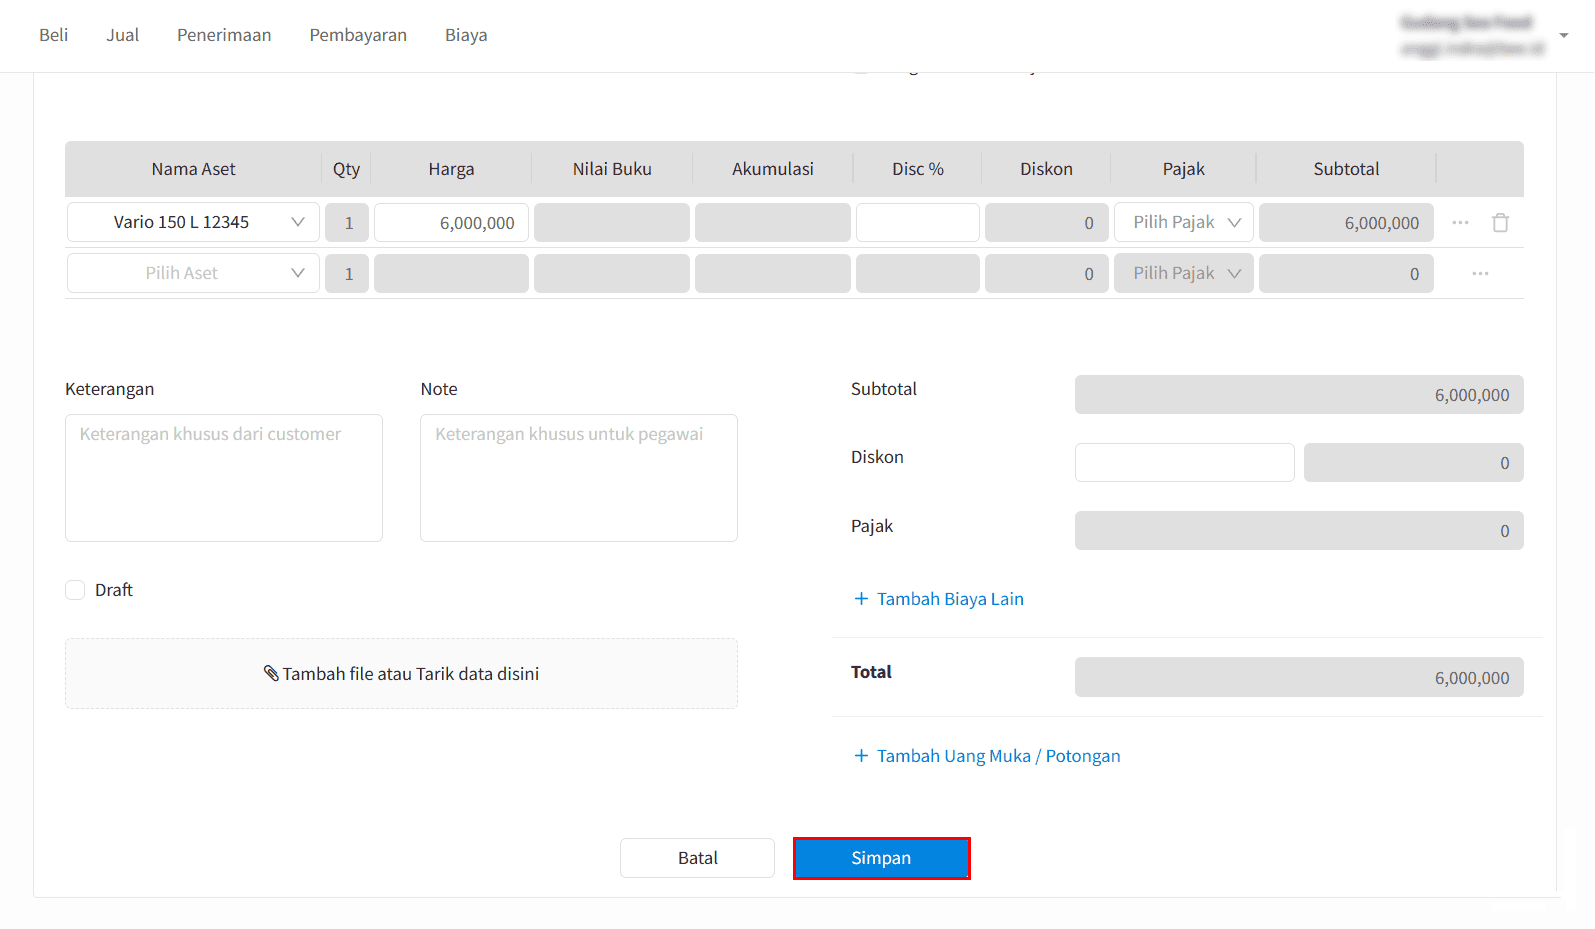This screenshot has width=1595, height=929.
Task: Open the Vario 150 L 12345 asset dropdown
Action: click(x=193, y=222)
